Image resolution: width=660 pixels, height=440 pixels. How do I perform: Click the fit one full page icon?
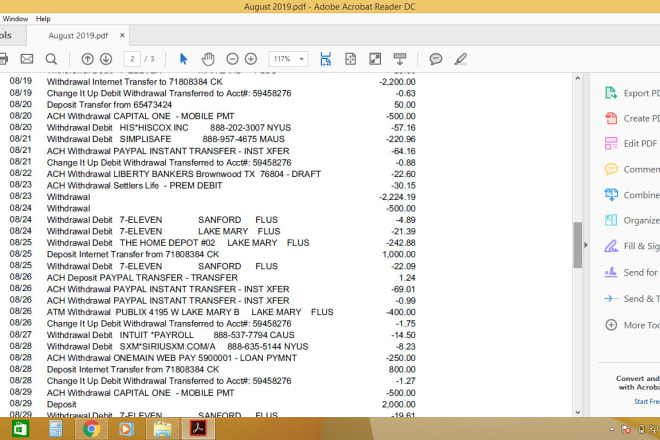pyautogui.click(x=350, y=59)
